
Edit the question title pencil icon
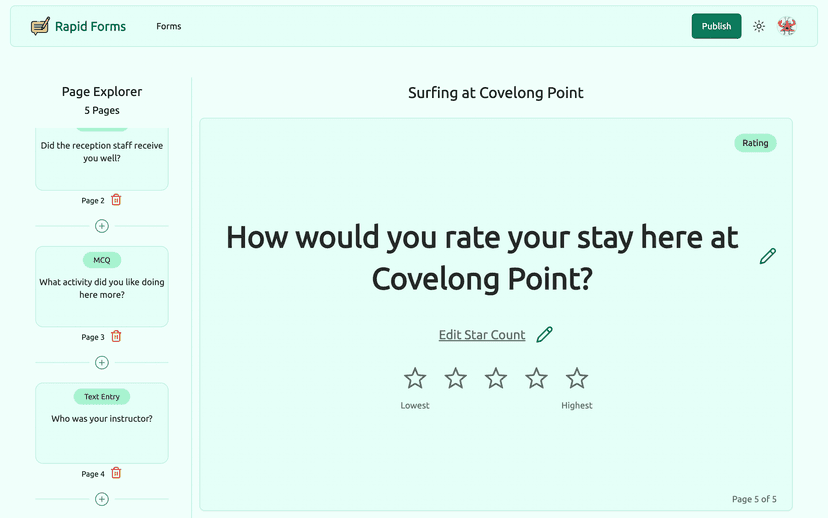pyautogui.click(x=768, y=256)
